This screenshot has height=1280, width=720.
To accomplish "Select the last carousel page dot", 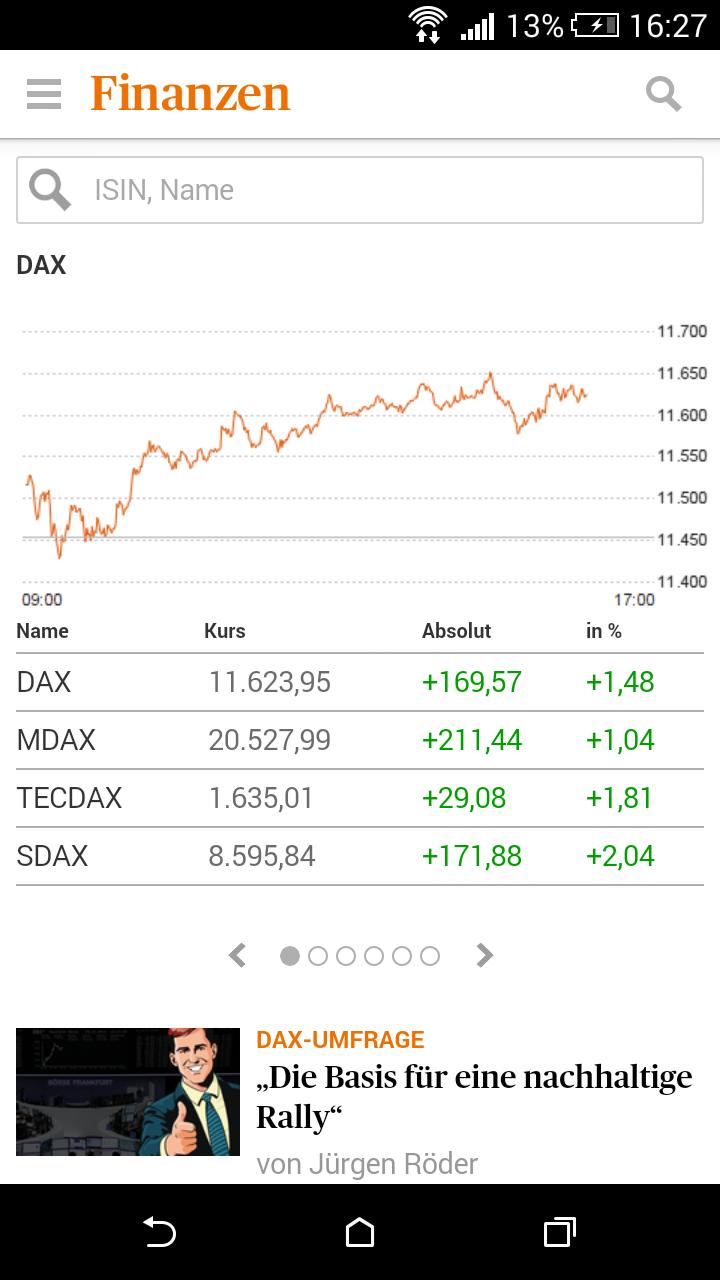I will tap(430, 956).
